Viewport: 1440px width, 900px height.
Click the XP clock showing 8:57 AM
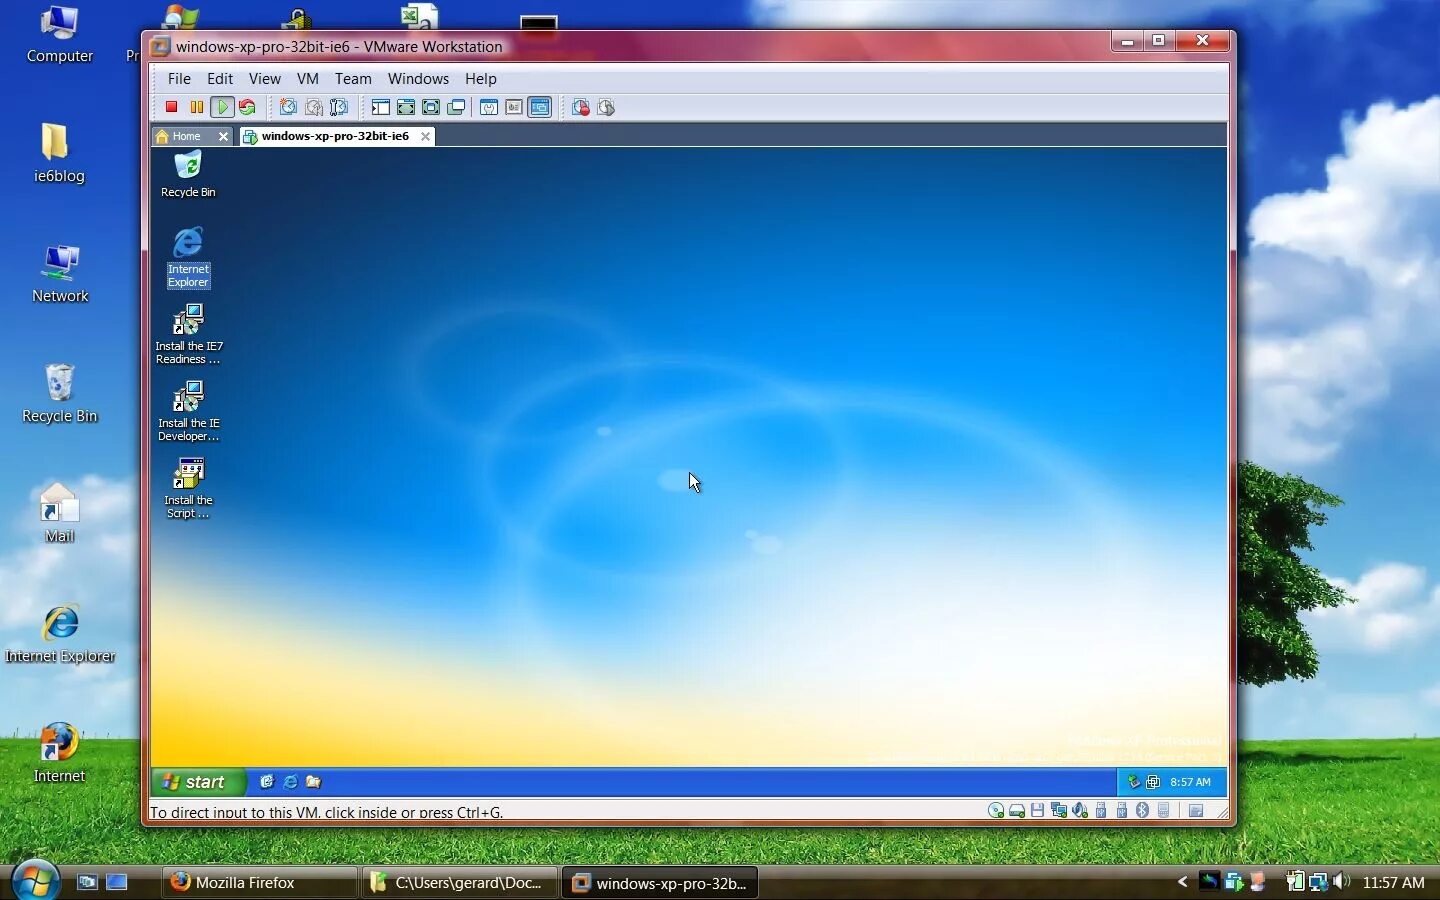(1190, 782)
